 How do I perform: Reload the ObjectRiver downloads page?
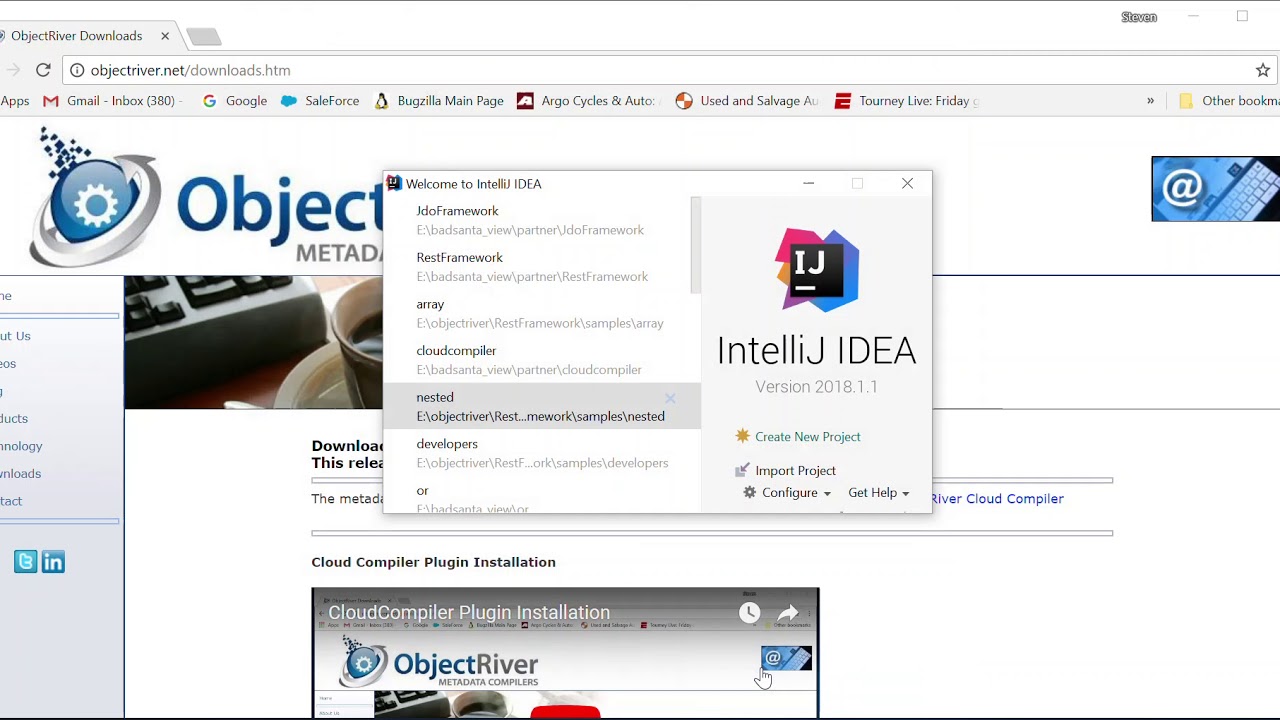click(43, 70)
